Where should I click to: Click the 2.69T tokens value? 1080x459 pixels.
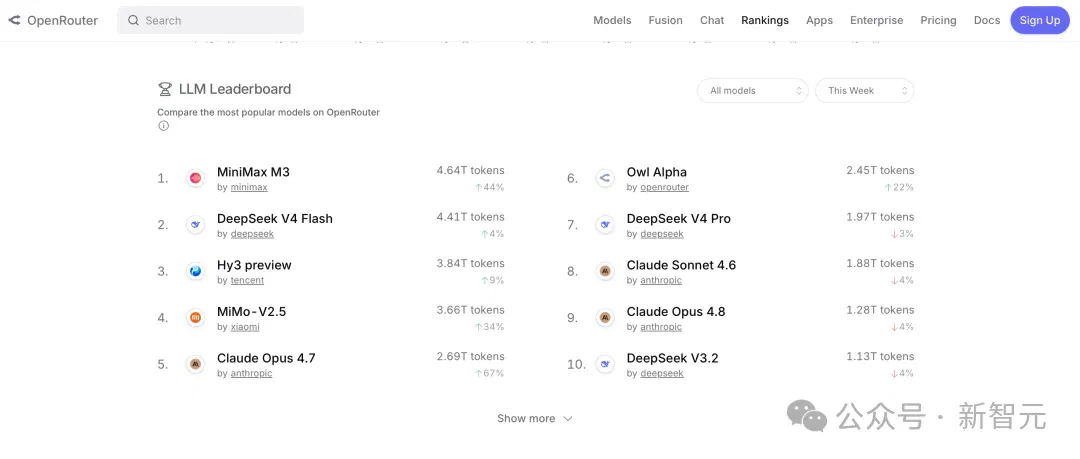[470, 356]
